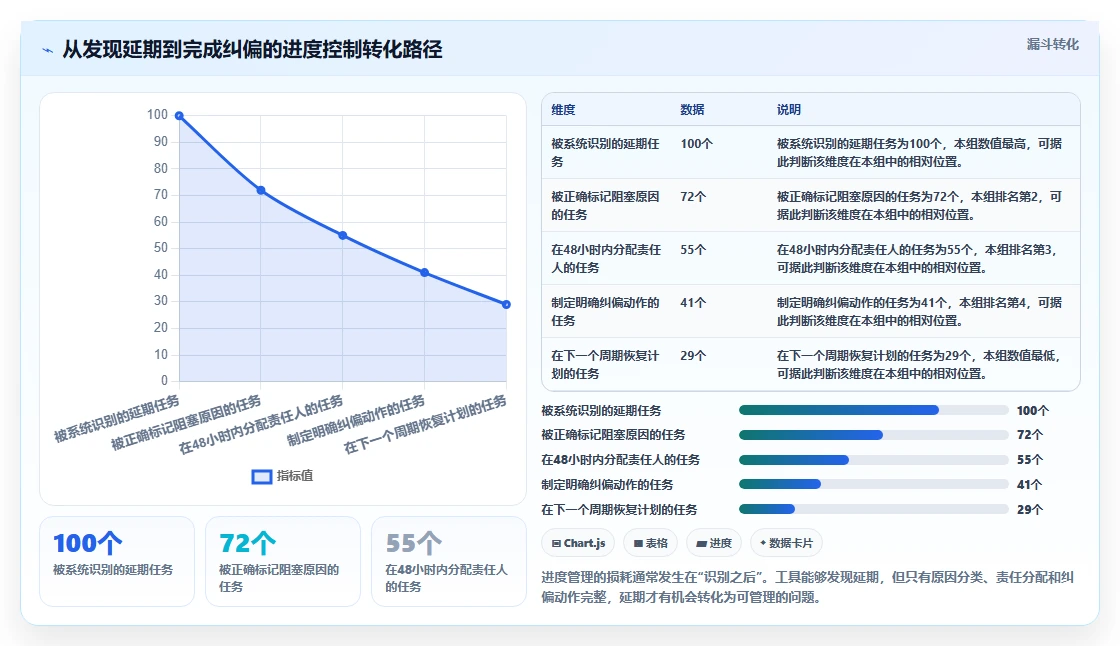Click the description mentioning 本组排名第2

(919, 205)
